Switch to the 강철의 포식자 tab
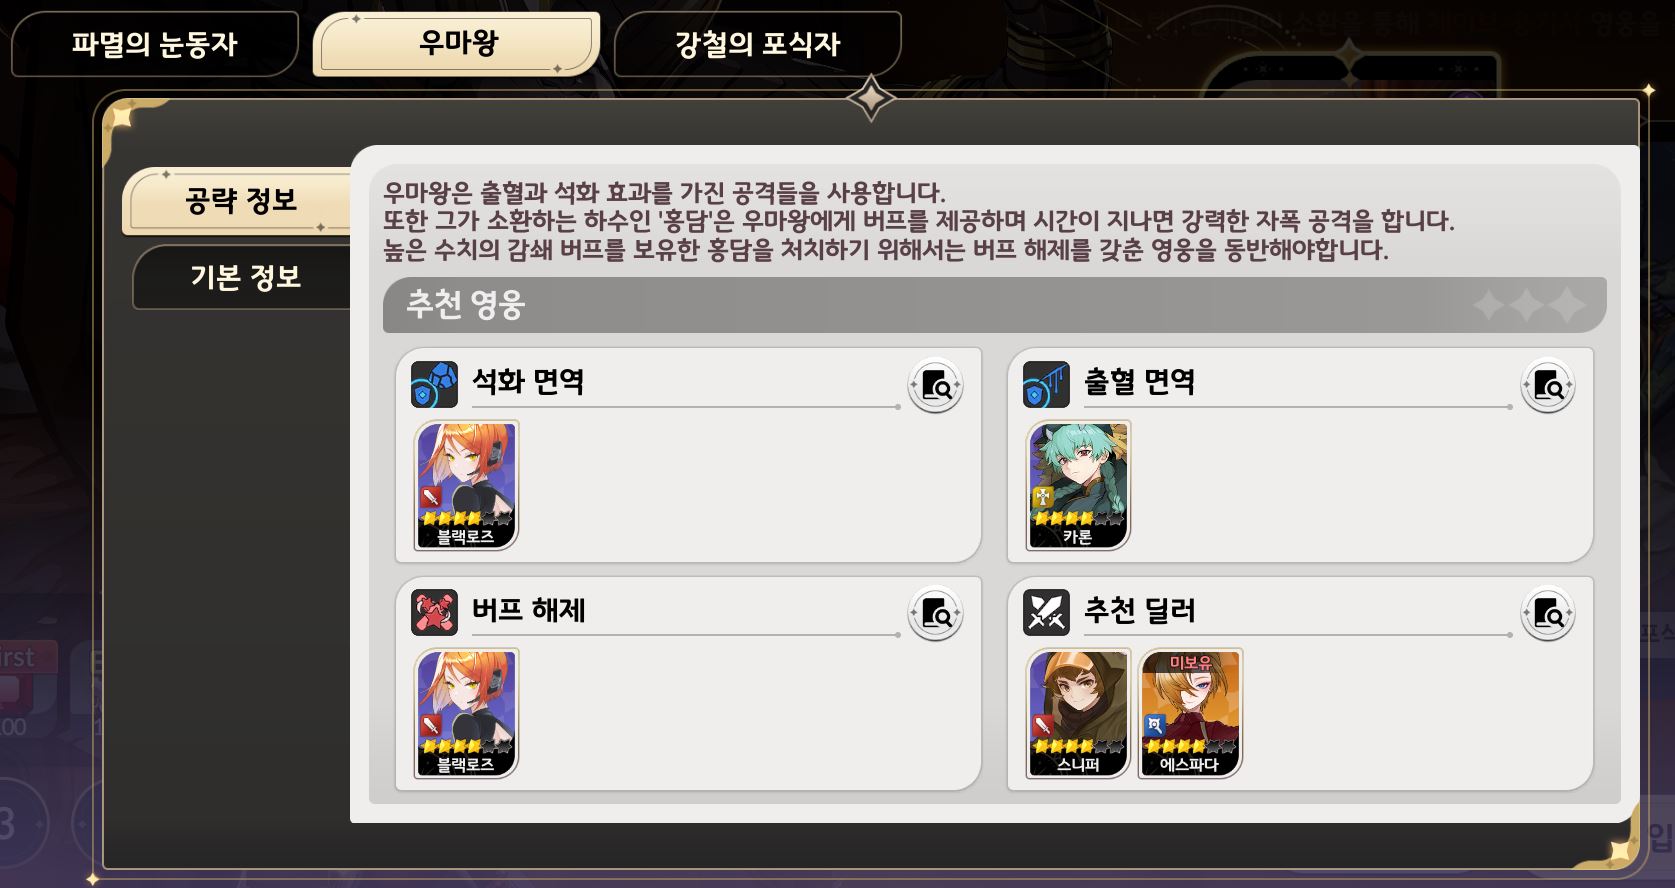The image size is (1675, 888). pyautogui.click(x=758, y=44)
